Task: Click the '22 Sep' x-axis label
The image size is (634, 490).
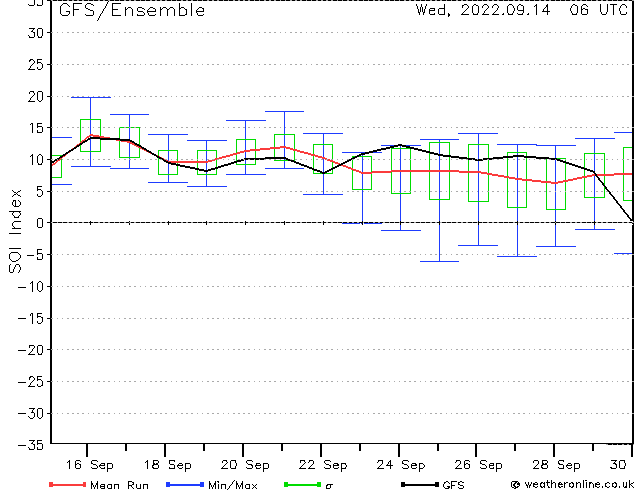Action: (323, 465)
